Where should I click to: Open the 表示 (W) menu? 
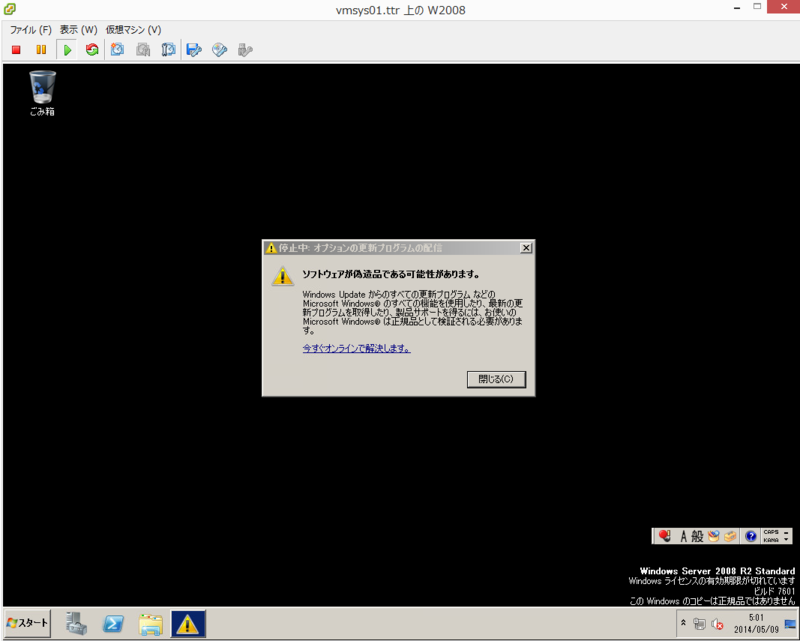tap(78, 30)
